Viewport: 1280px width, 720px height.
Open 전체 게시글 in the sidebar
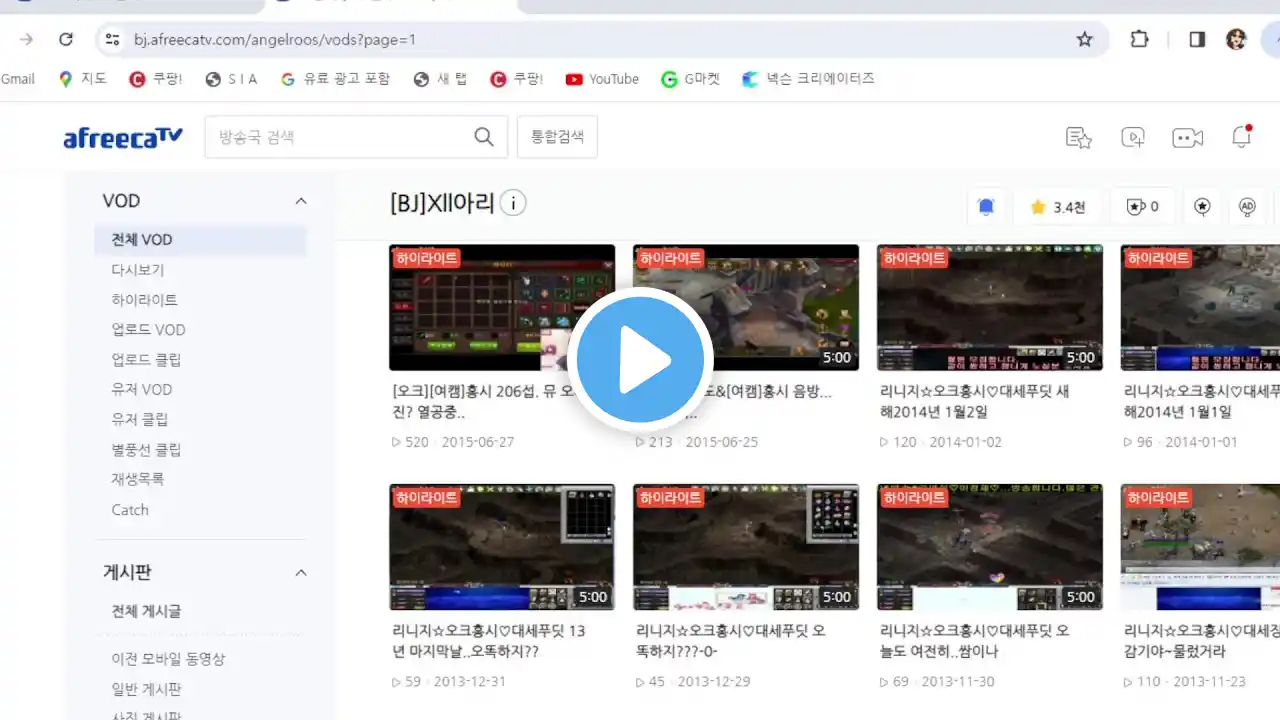[146, 611]
